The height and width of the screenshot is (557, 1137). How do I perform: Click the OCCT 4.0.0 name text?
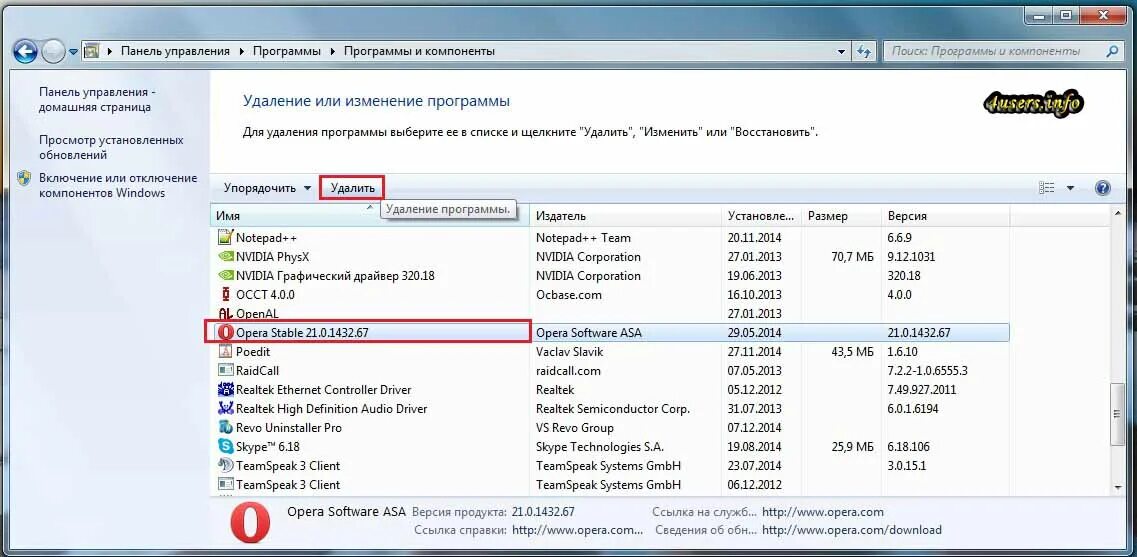coord(265,294)
